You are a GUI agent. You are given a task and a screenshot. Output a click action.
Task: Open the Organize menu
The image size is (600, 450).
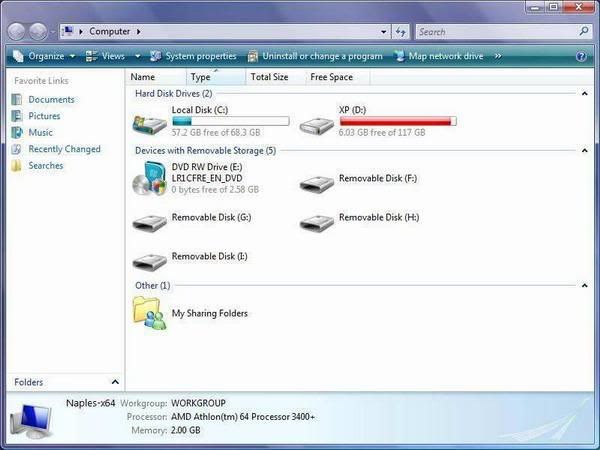(x=44, y=56)
